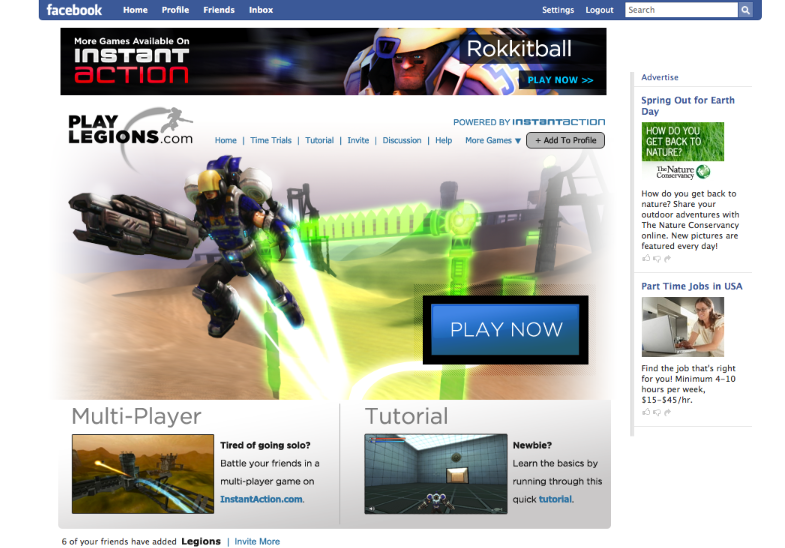Click thumbs-up icon under Nature Conservancy ad

[646, 258]
